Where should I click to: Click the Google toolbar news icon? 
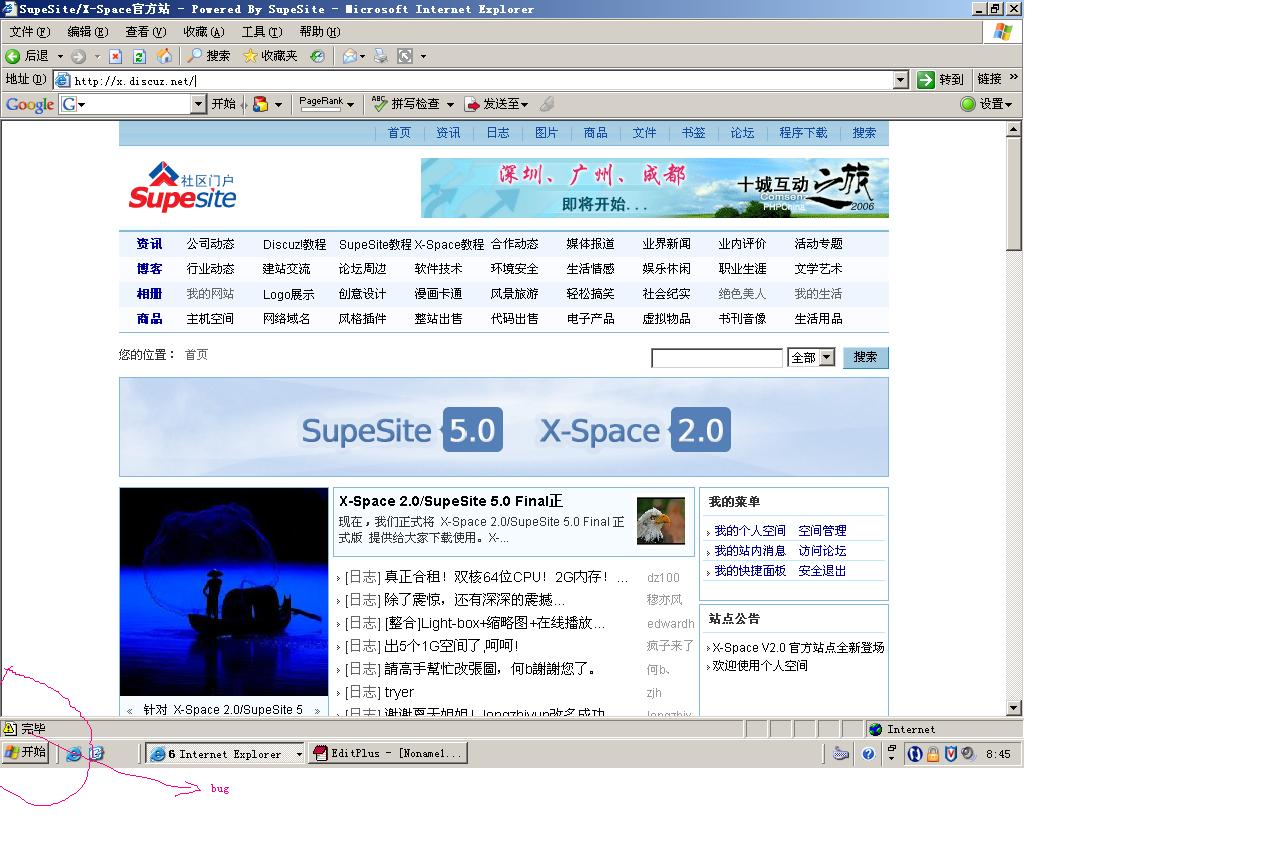tap(260, 104)
